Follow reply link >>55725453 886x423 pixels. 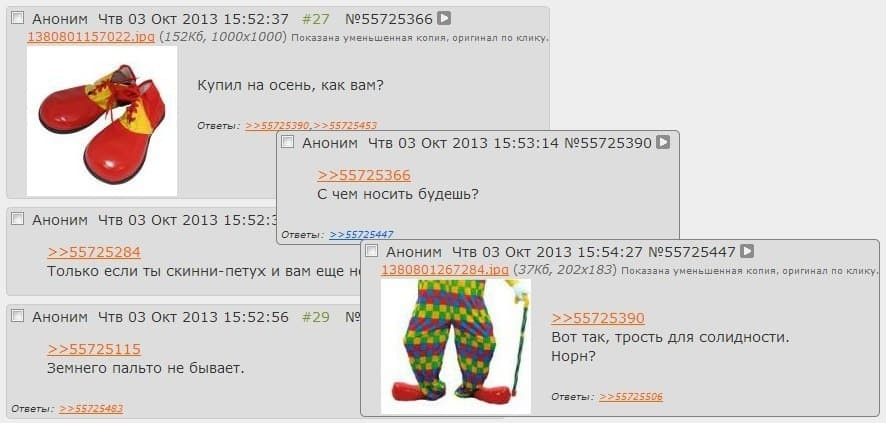coord(345,126)
